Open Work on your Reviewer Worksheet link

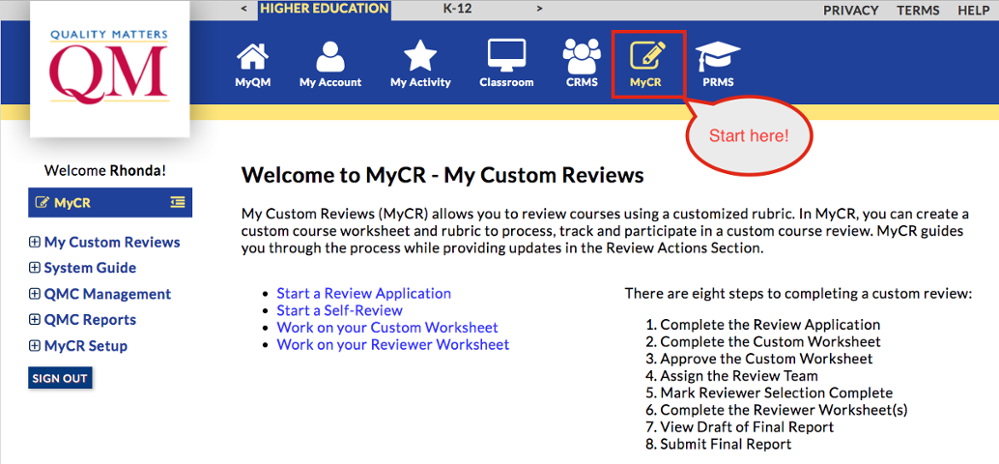click(392, 344)
